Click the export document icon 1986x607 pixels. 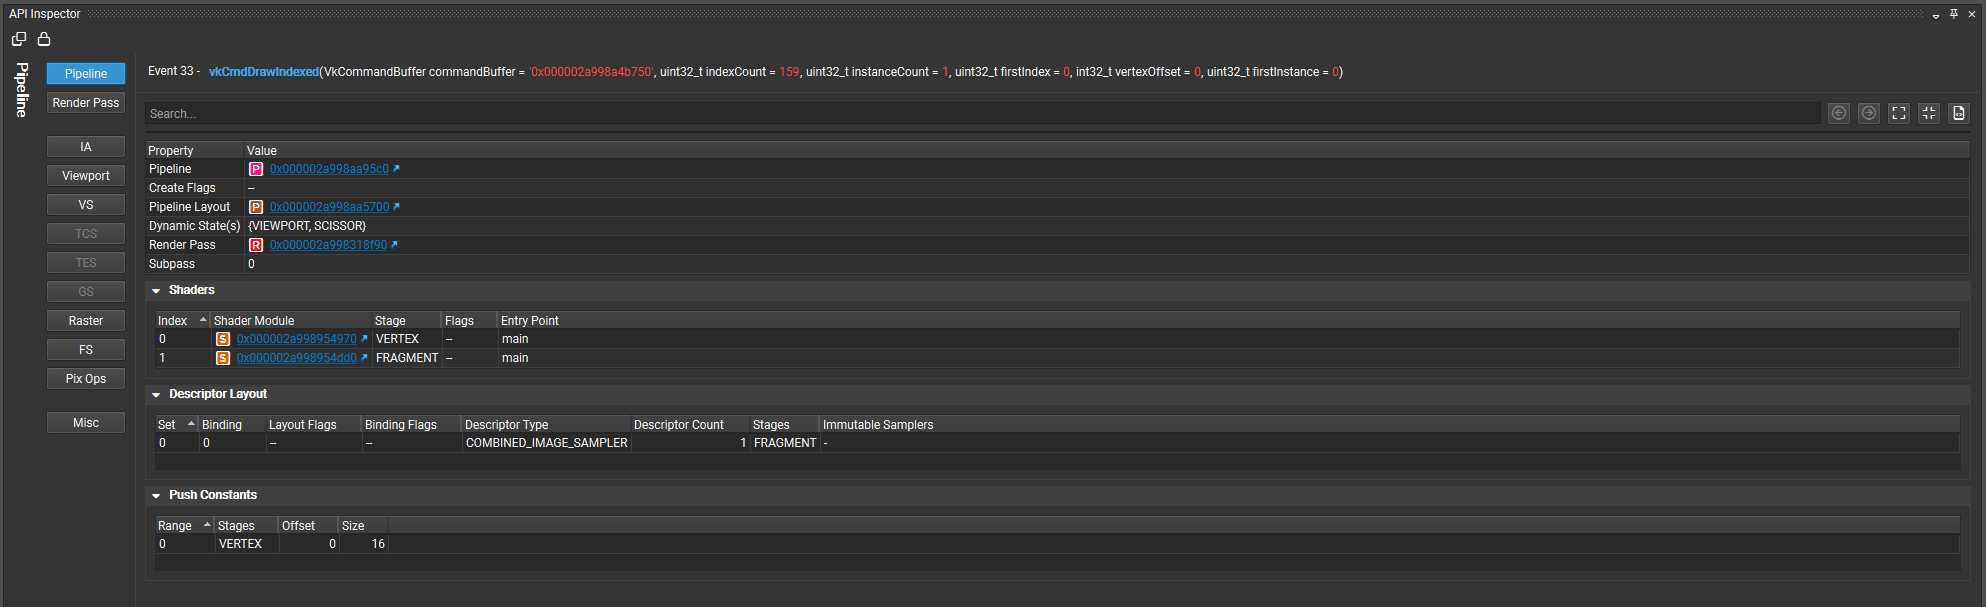click(1959, 113)
